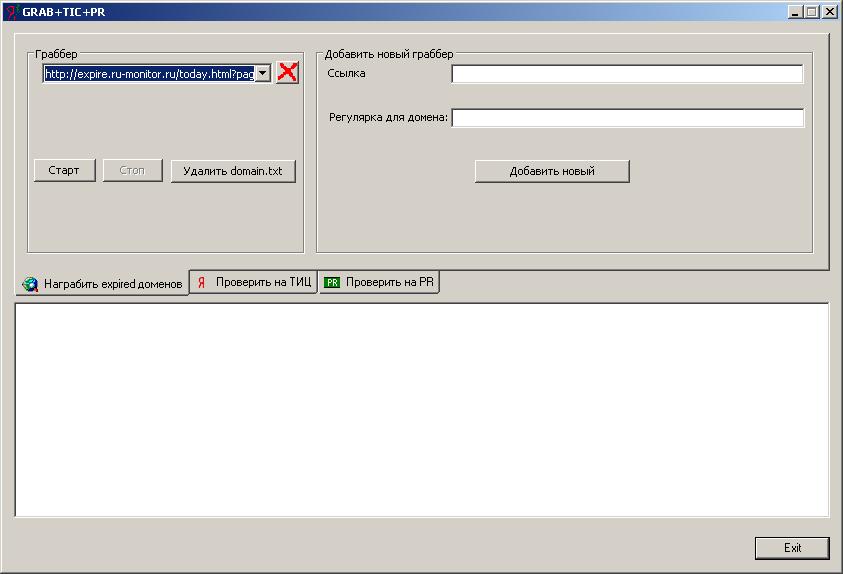The width and height of the screenshot is (843, 574).
Task: Click inside the empty results text area
Action: pyautogui.click(x=422, y=410)
